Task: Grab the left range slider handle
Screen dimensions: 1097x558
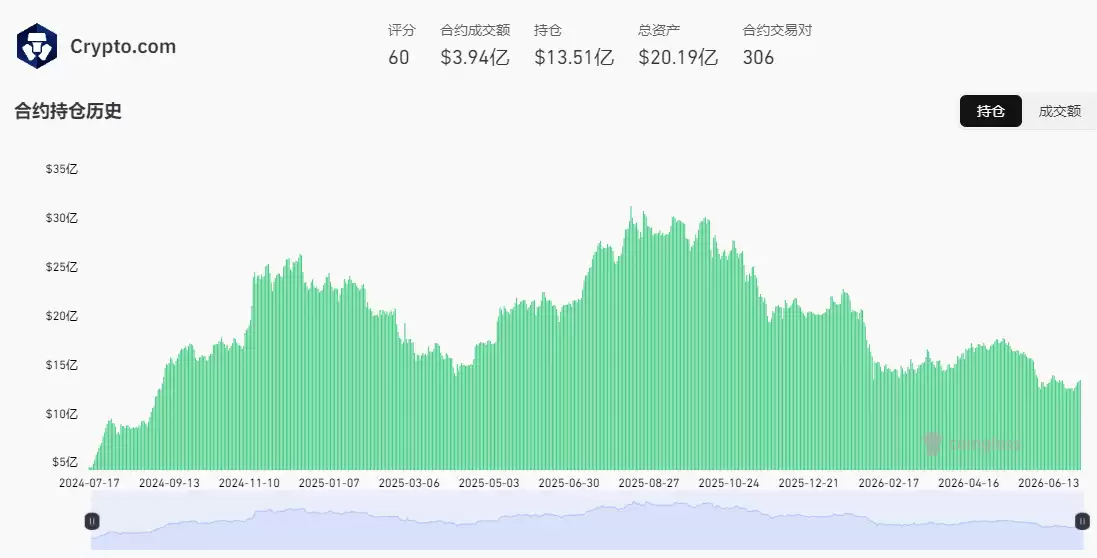Action: (x=92, y=521)
